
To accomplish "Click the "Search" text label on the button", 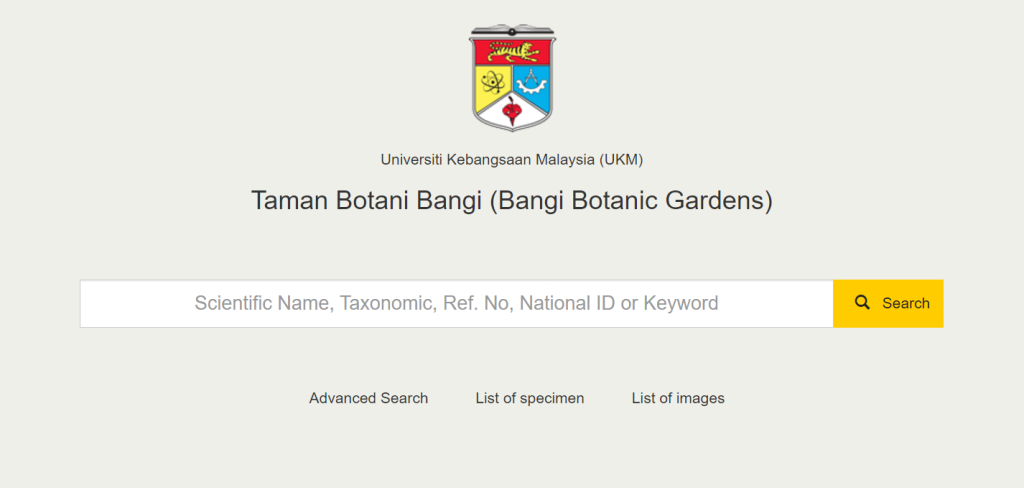I will [906, 303].
